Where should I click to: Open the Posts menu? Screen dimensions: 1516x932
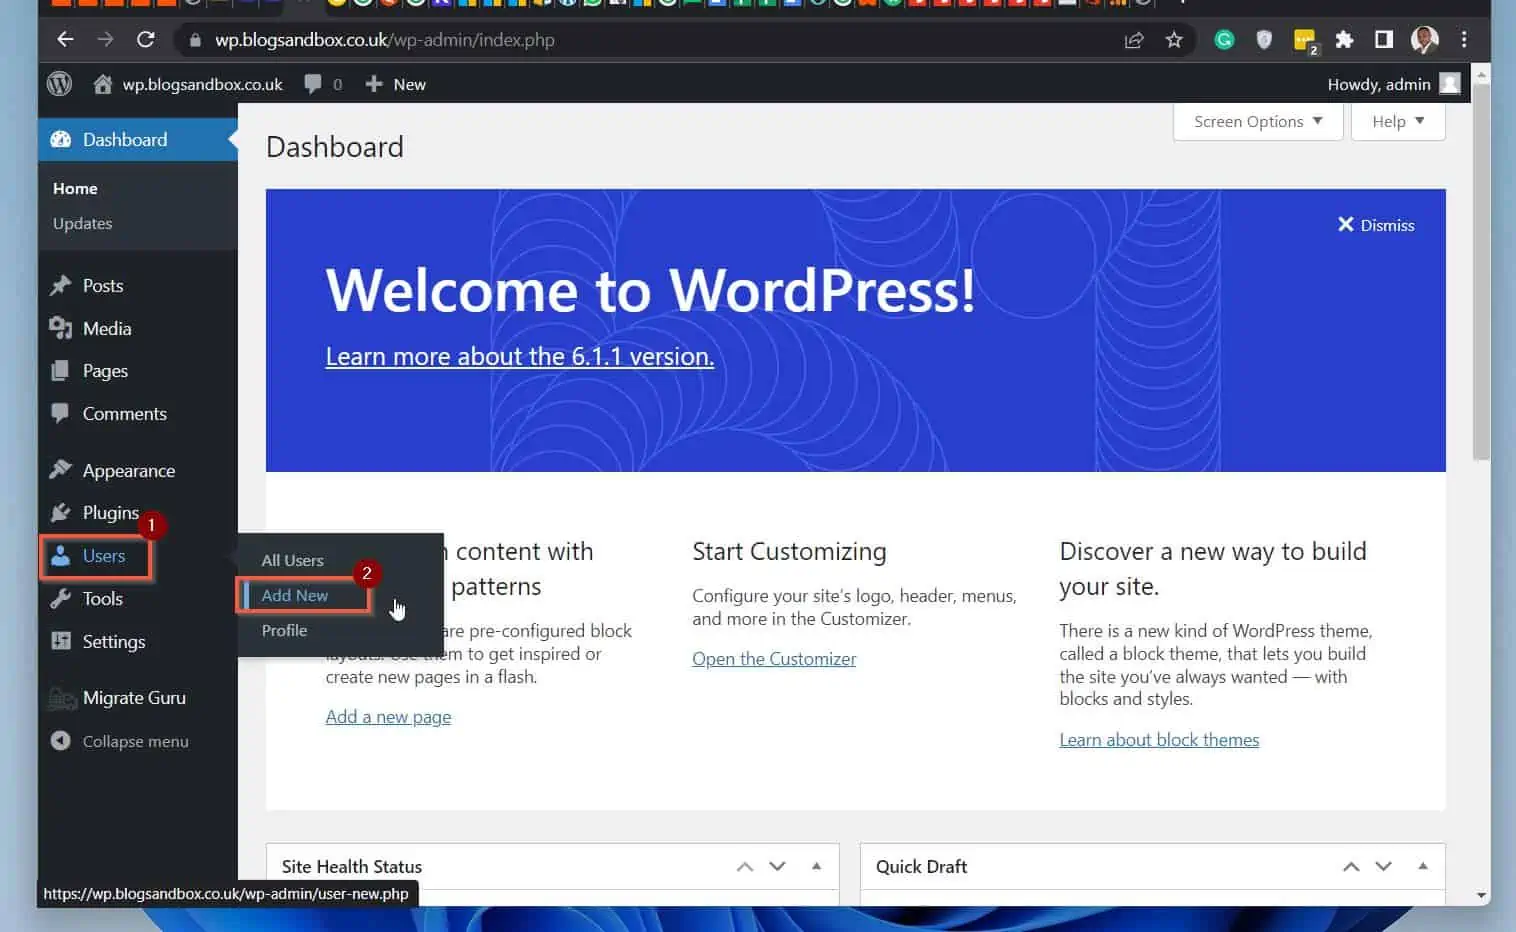pos(138,285)
